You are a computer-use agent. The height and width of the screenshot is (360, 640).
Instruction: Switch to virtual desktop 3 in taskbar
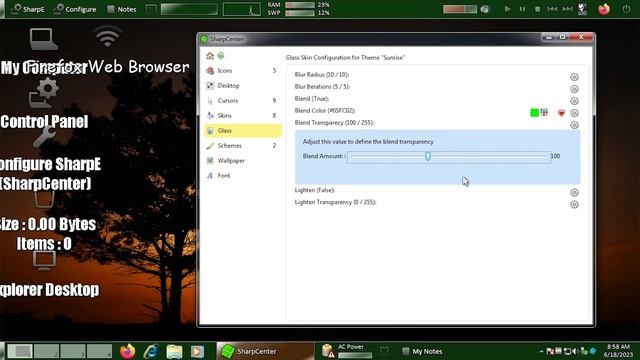pos(73,351)
